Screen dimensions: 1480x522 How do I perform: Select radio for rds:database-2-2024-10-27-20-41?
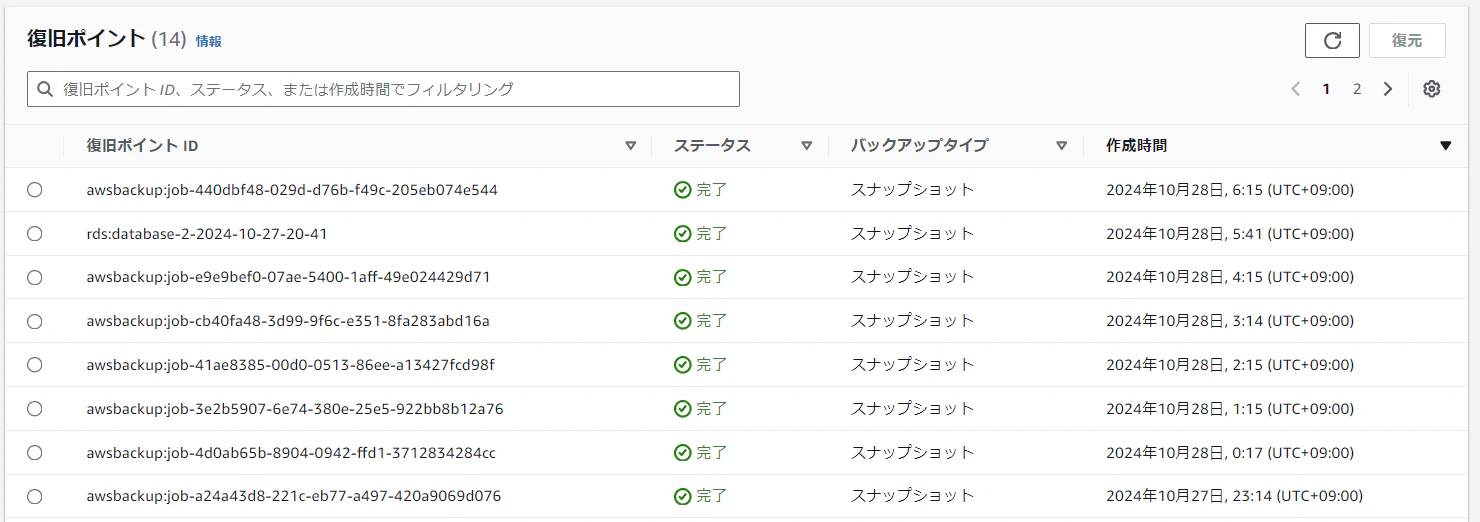[x=35, y=234]
